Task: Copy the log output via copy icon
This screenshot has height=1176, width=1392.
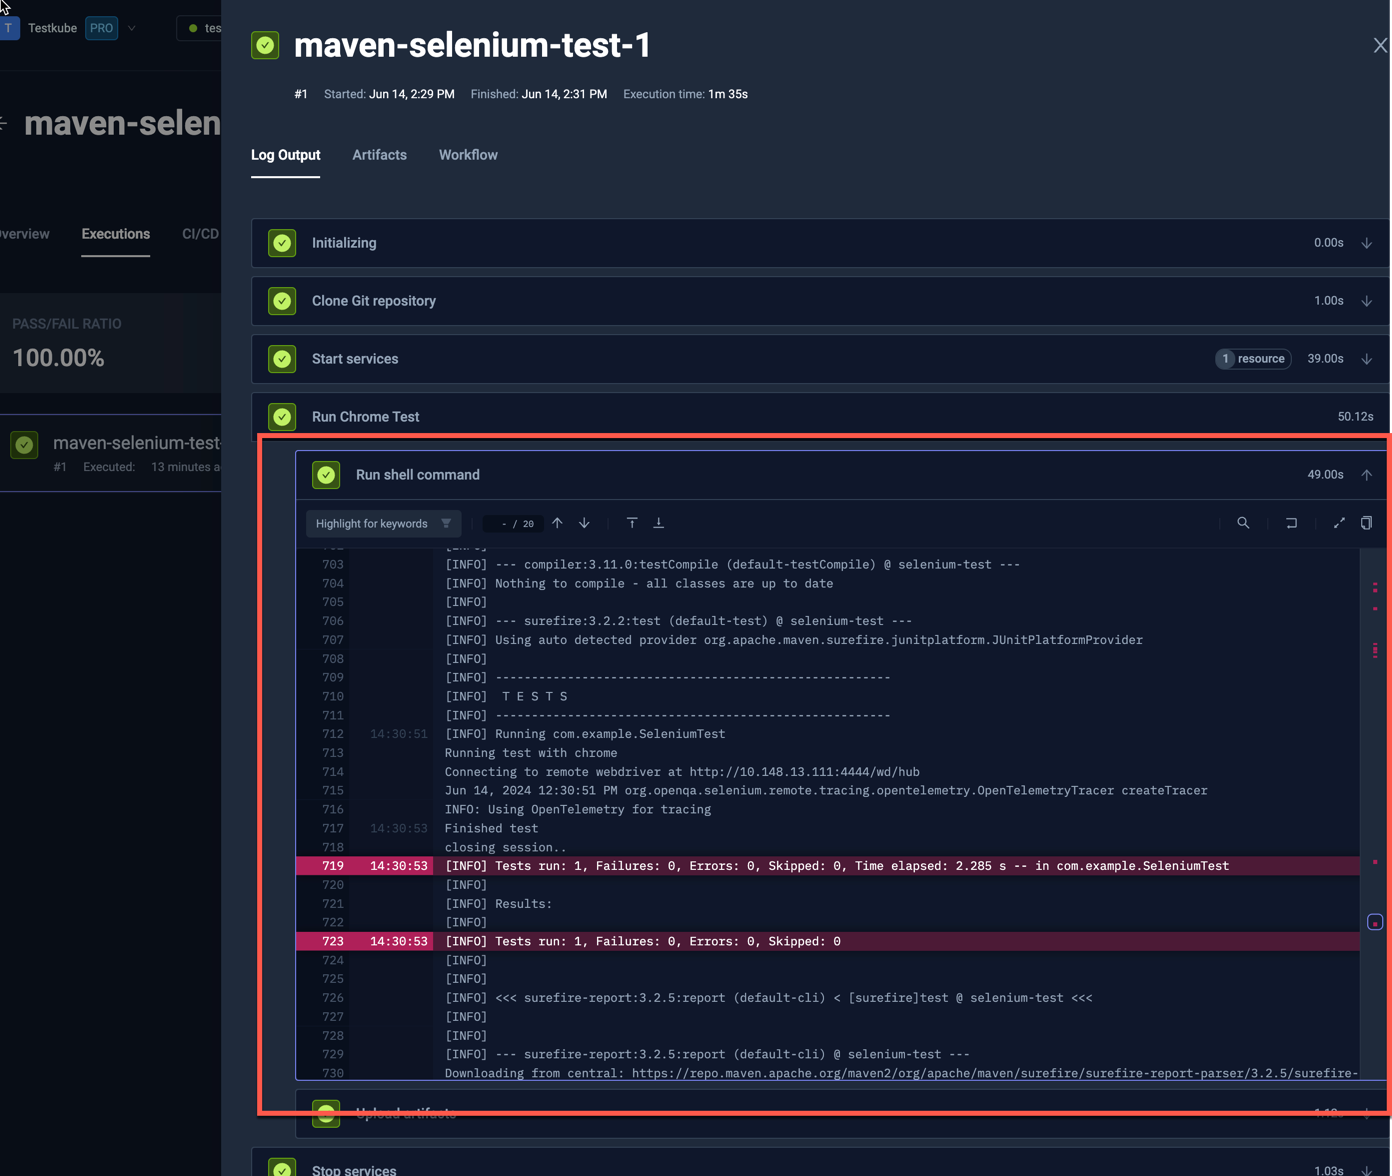Action: [1366, 523]
